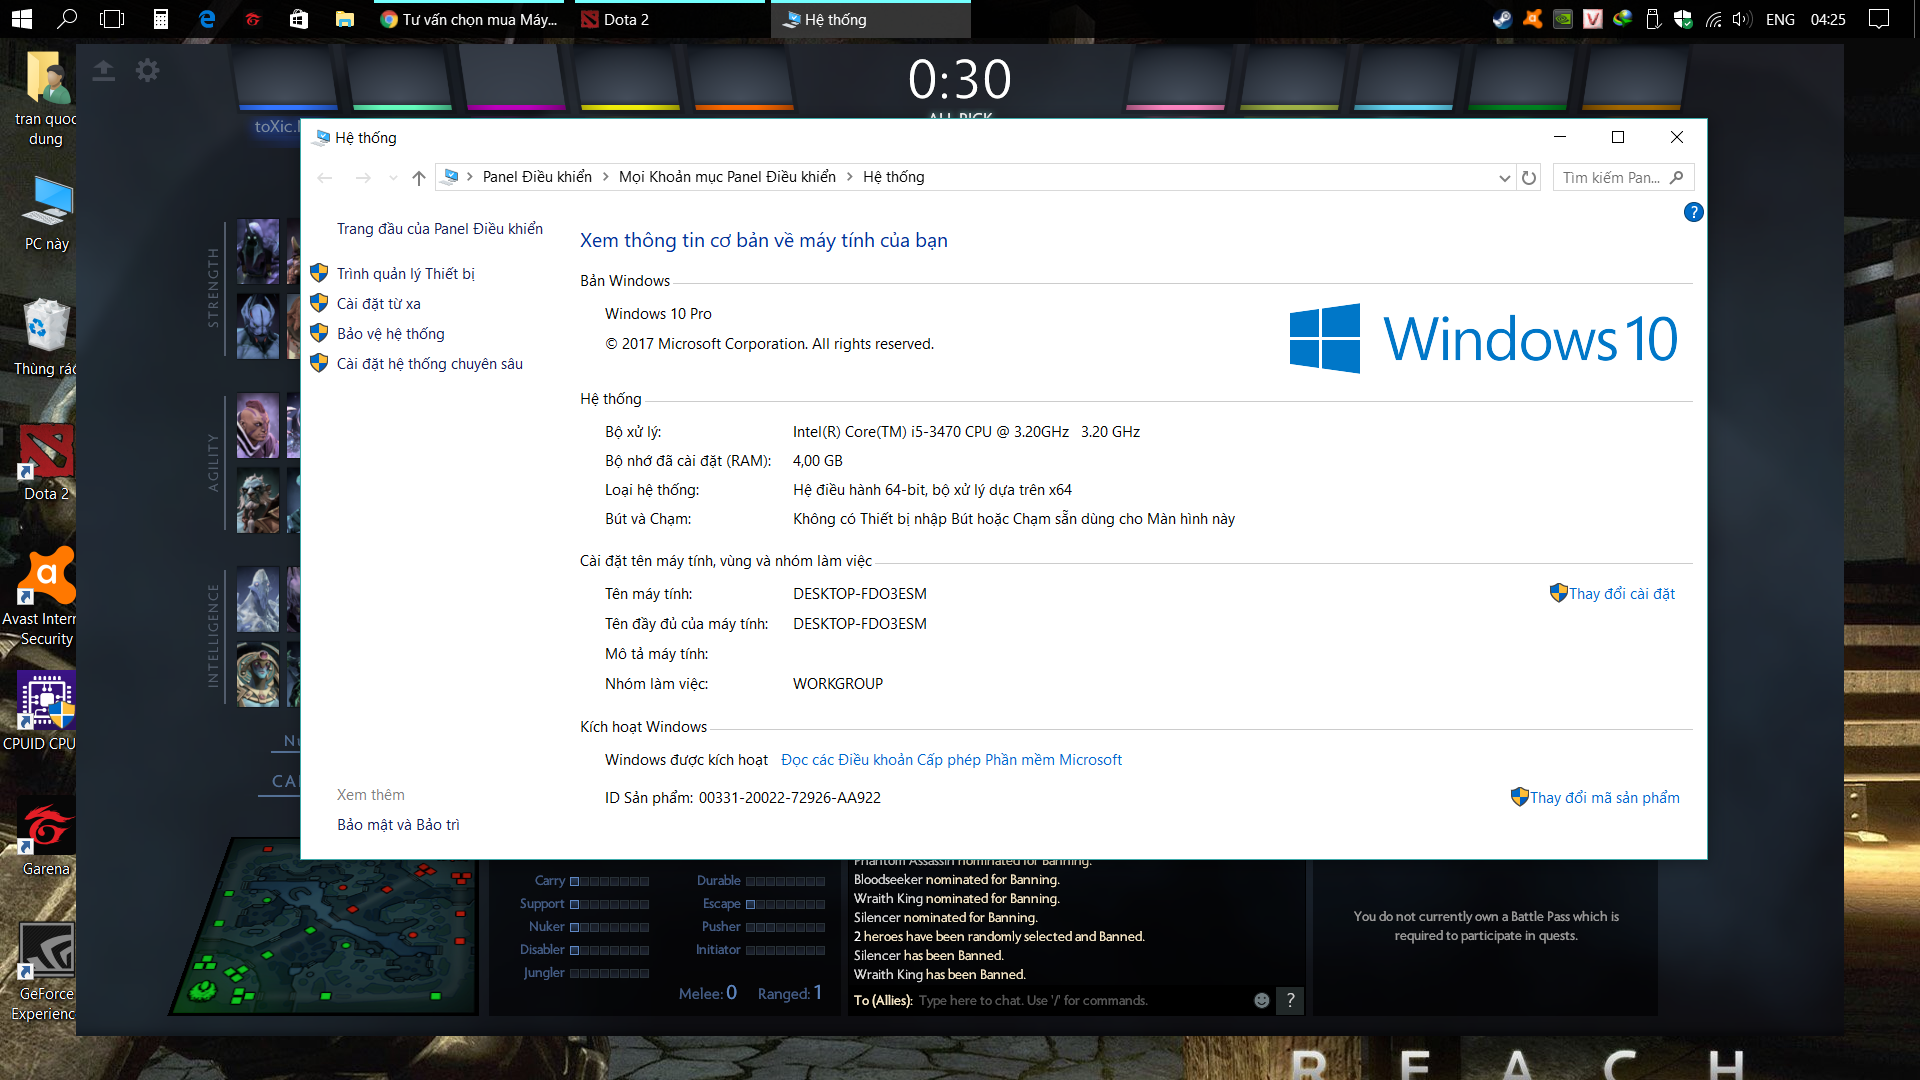Open Steam tray icon
The image size is (1920, 1080).
(x=1502, y=19)
